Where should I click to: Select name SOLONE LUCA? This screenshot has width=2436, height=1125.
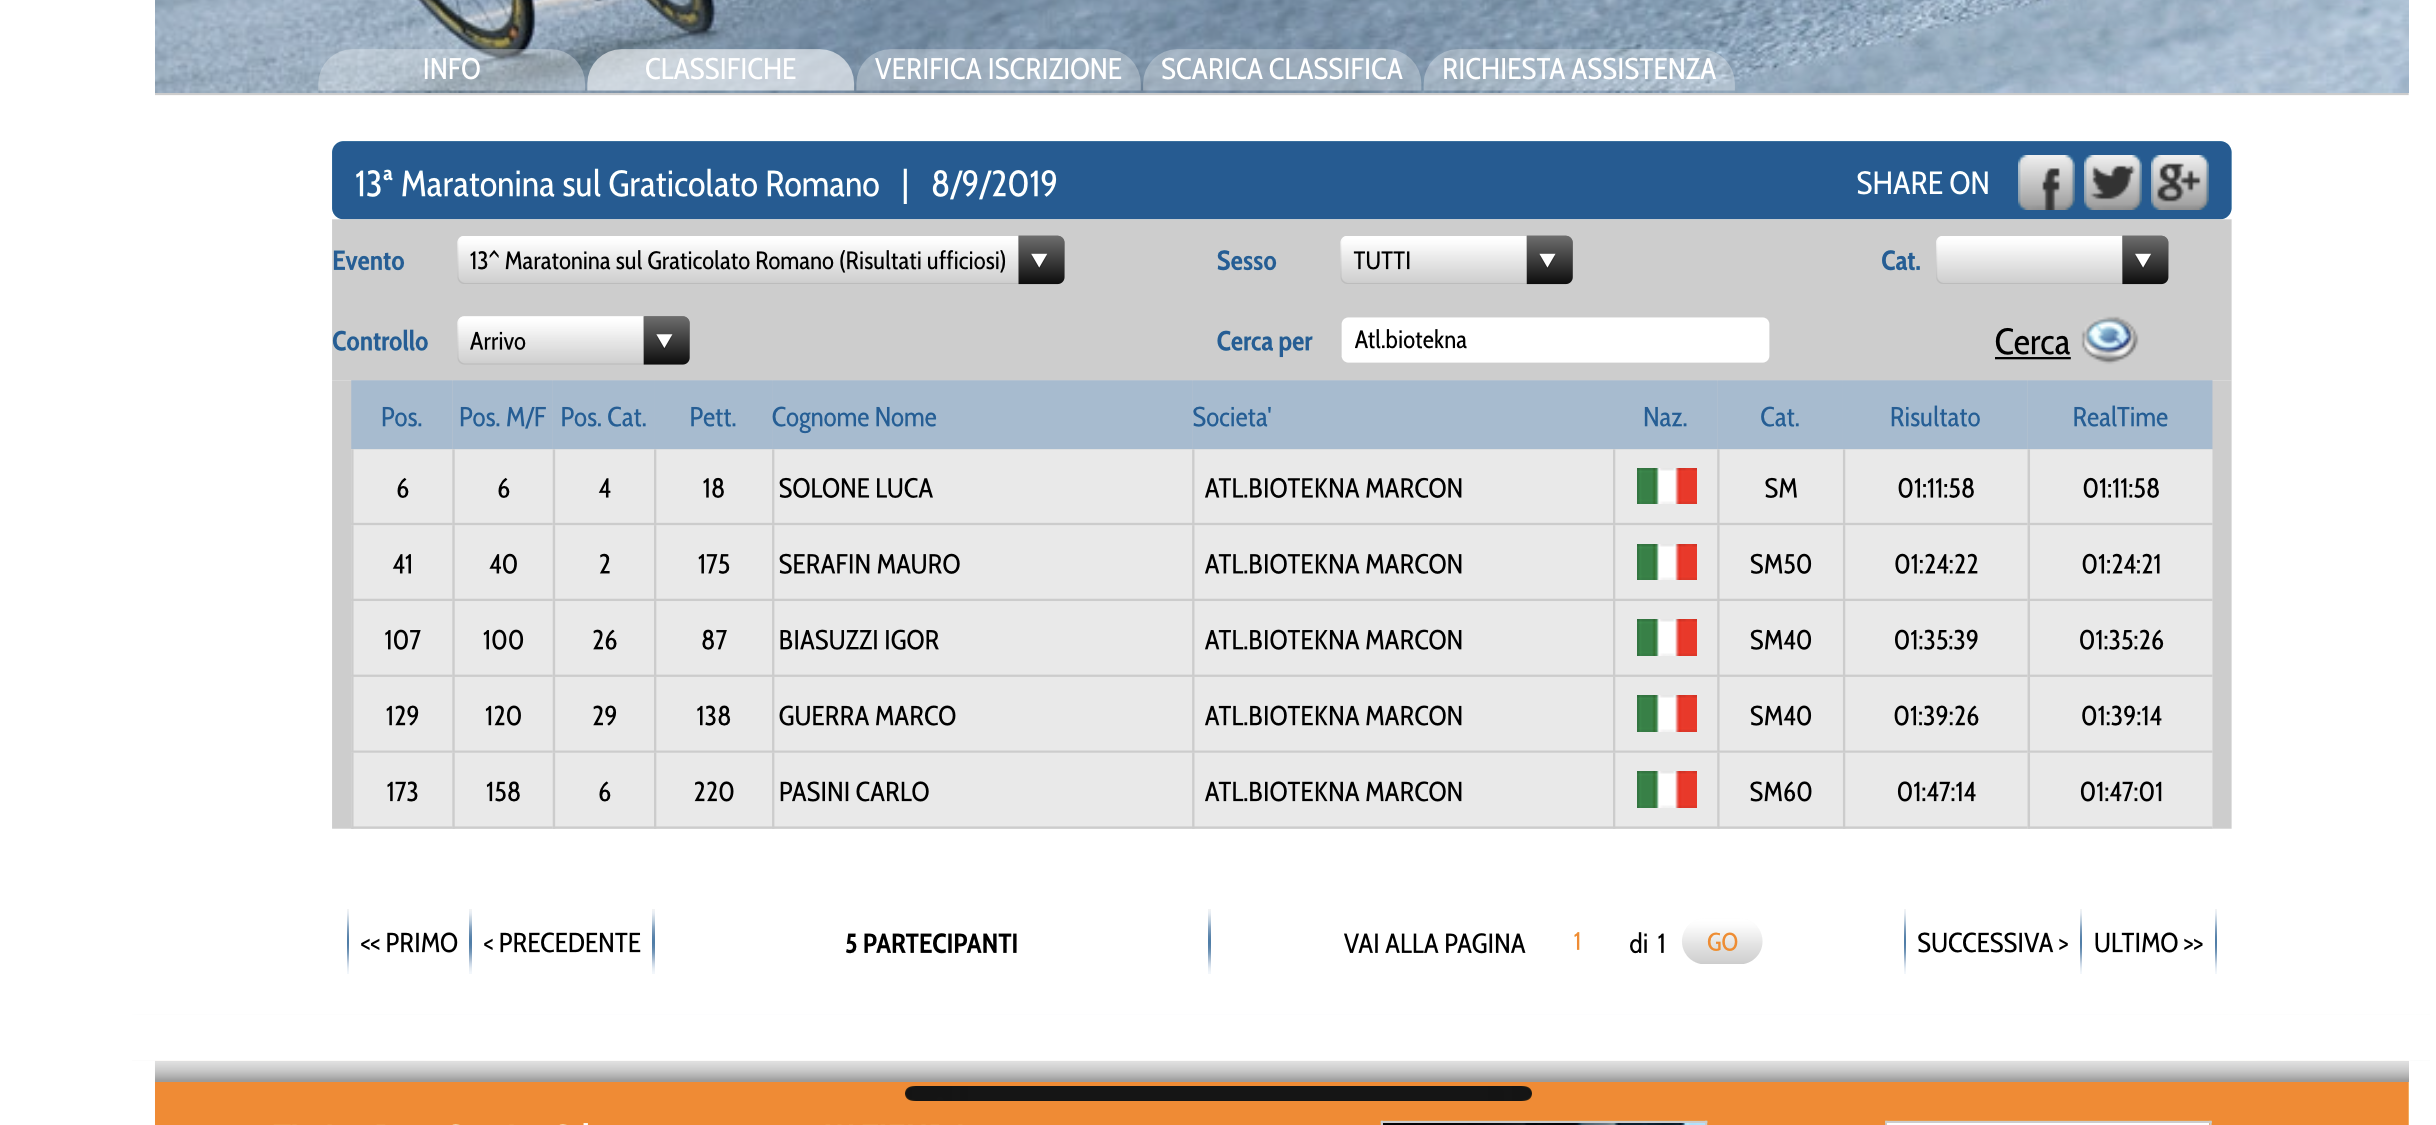click(855, 488)
